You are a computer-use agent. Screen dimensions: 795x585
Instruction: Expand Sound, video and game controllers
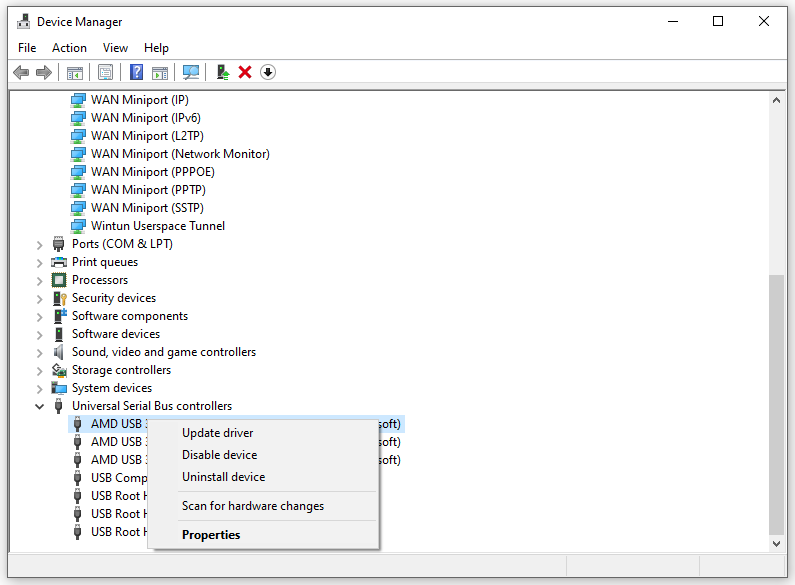[x=40, y=352]
